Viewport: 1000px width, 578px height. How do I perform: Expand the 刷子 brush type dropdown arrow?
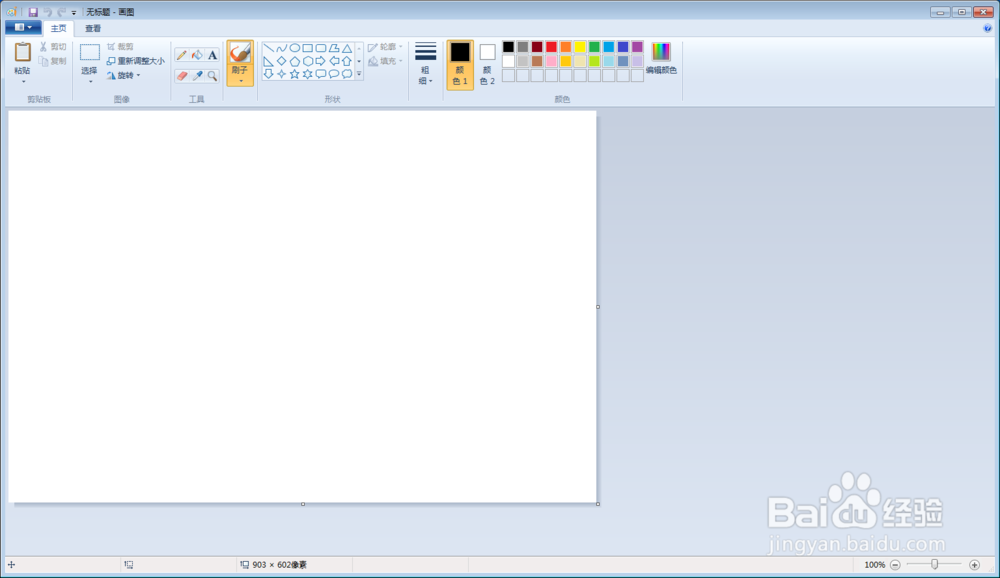pyautogui.click(x=240, y=81)
